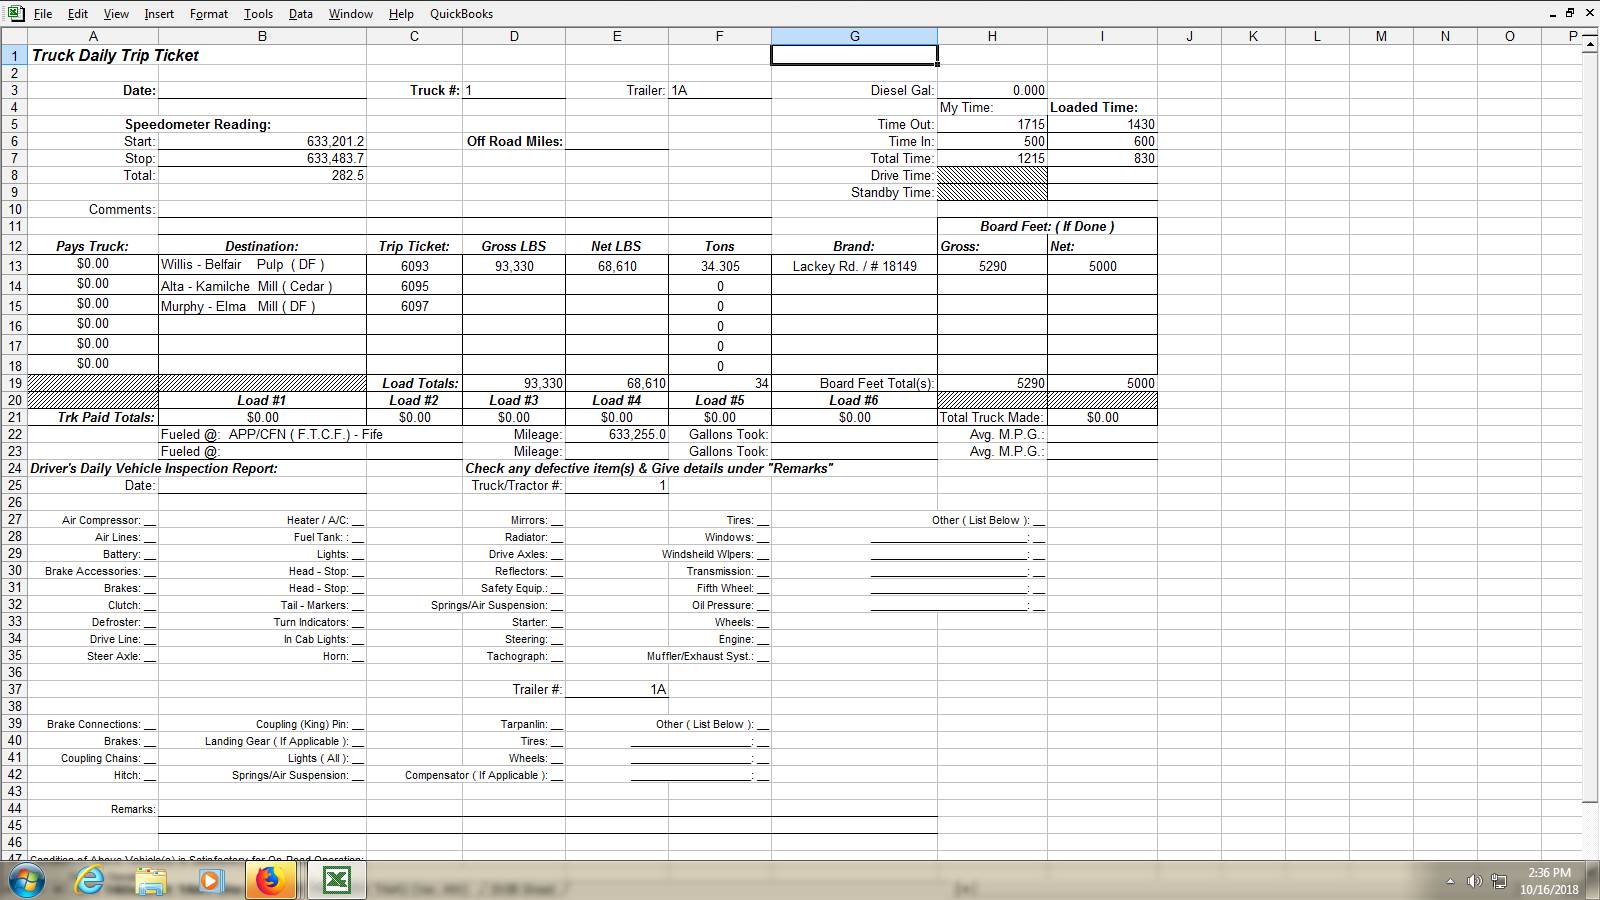
Task: Restore down the workbook window
Action: tap(1570, 13)
